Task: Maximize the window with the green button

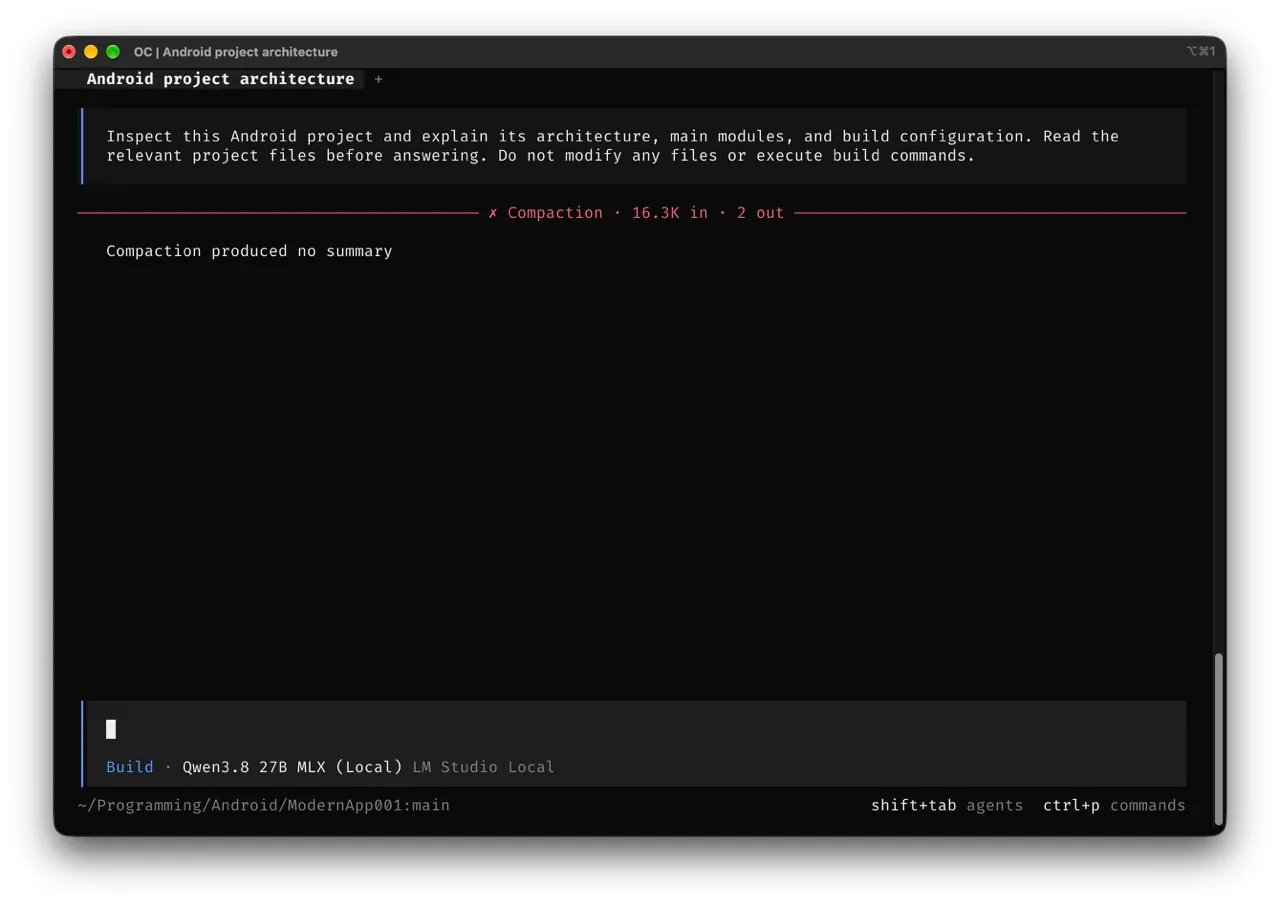Action: click(x=113, y=52)
